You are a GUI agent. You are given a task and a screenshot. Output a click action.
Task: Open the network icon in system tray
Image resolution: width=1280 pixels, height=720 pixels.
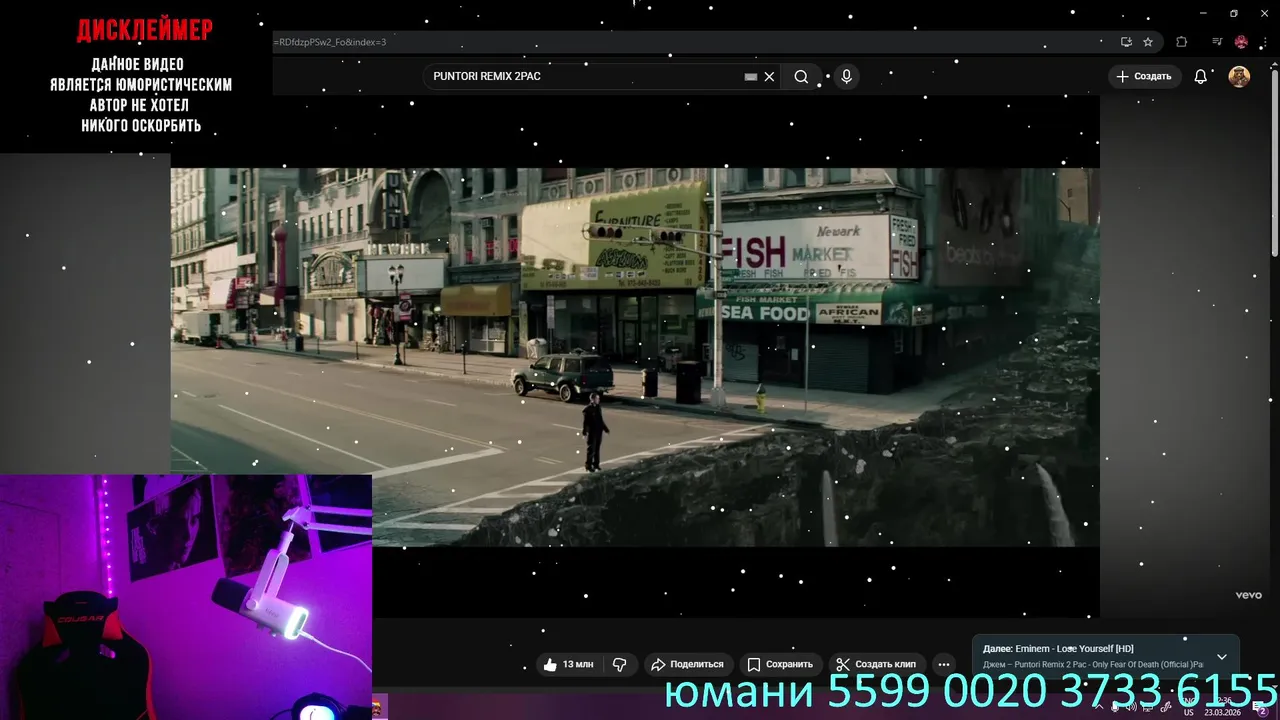1148,709
